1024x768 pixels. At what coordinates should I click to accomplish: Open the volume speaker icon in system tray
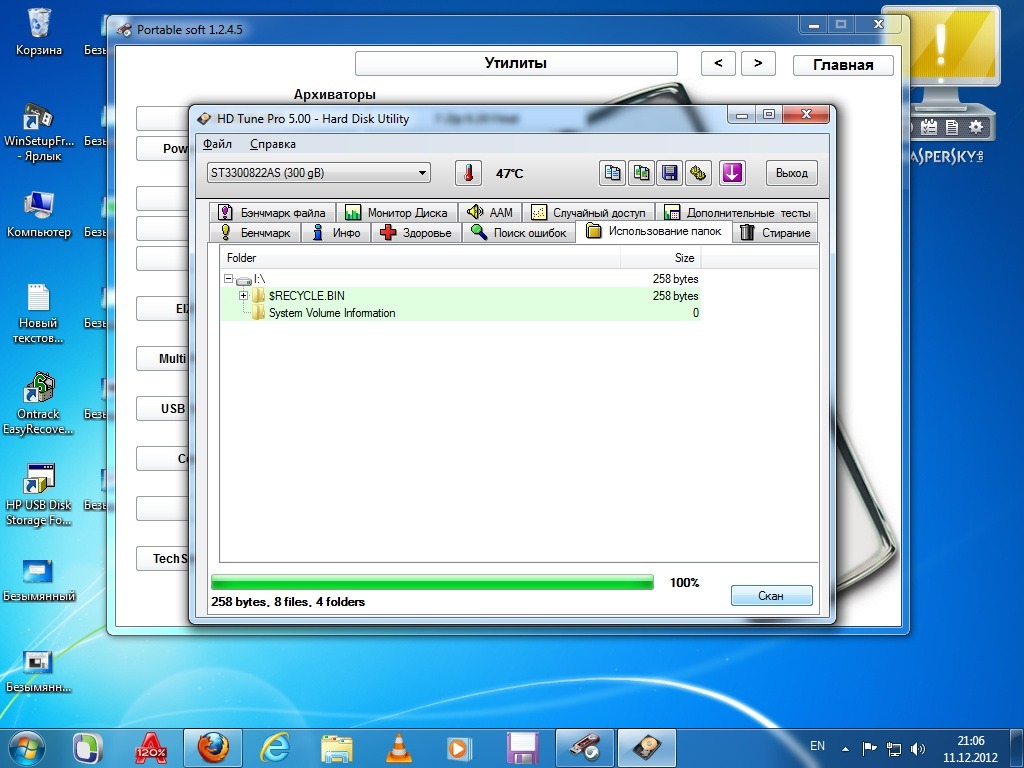pos(918,749)
